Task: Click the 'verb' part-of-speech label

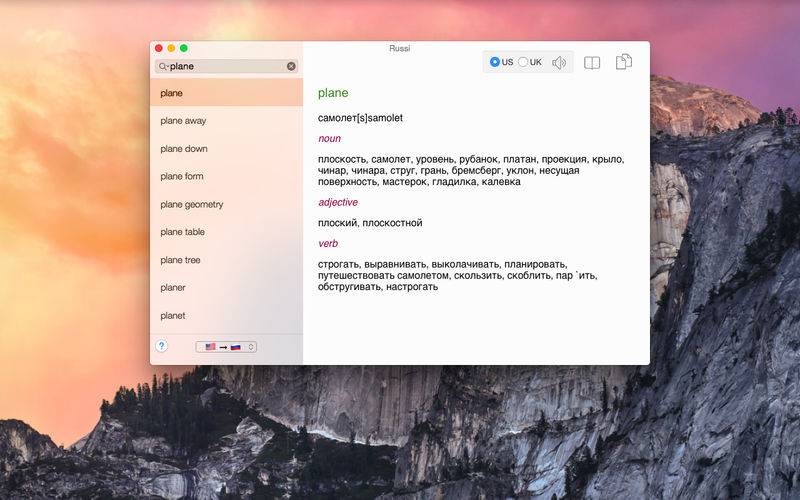Action: (x=328, y=244)
